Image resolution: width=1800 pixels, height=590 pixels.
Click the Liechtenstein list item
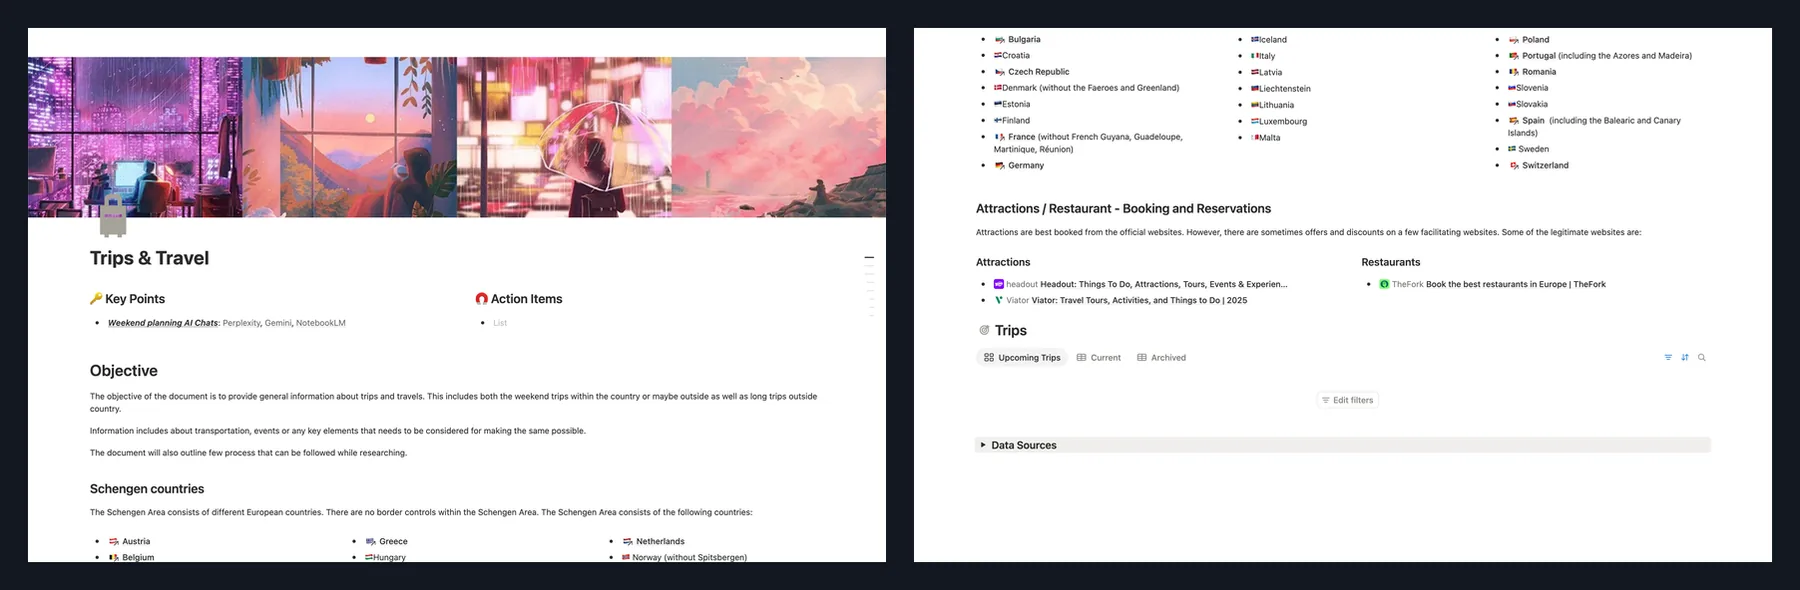coord(1280,89)
